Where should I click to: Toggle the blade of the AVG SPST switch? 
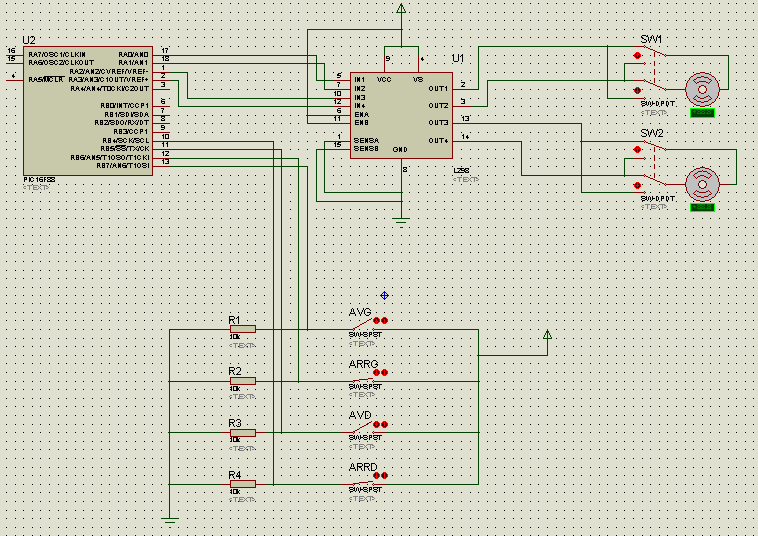pos(363,324)
